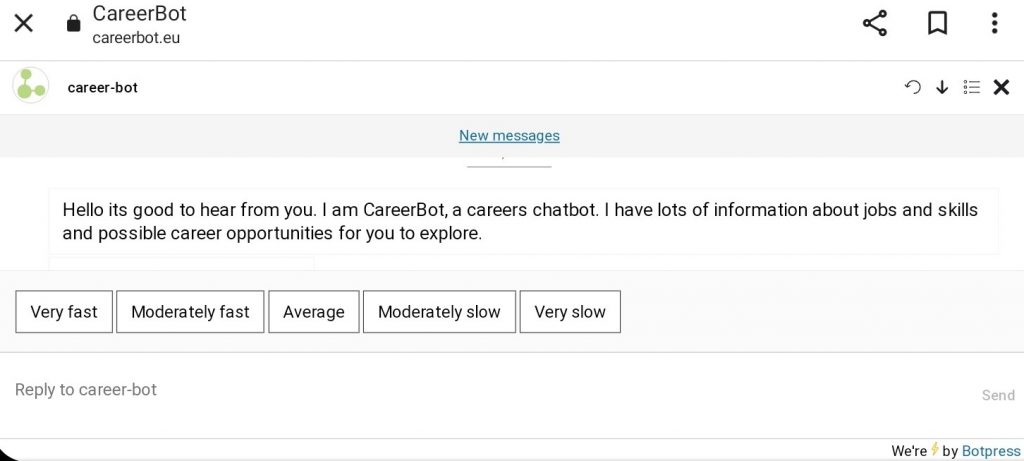Tap the careerbot.eu address text
The image size is (1024, 461).
[136, 38]
